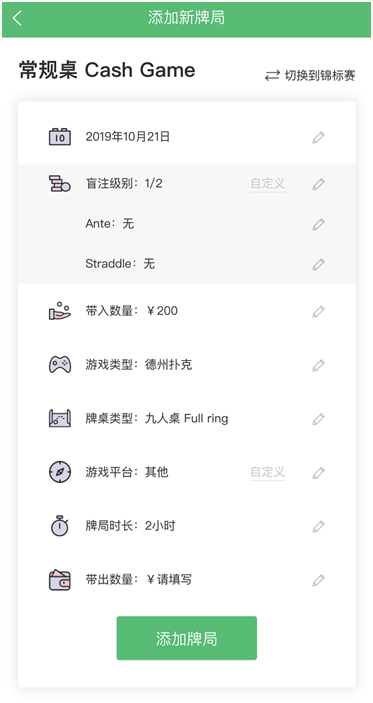This screenshot has height=703, width=373.
Task: Switch to tournament mode (切换到锦标赛)
Action: click(x=310, y=76)
